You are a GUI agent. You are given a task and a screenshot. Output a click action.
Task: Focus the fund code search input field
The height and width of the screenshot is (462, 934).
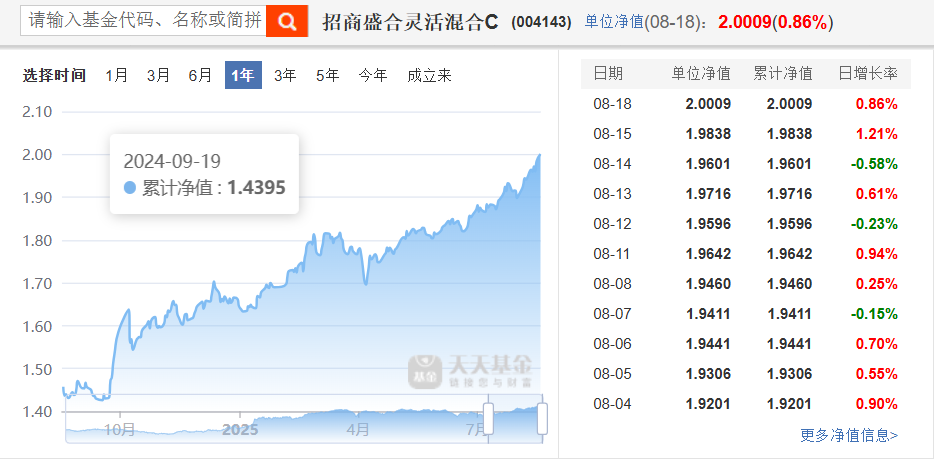pos(143,21)
